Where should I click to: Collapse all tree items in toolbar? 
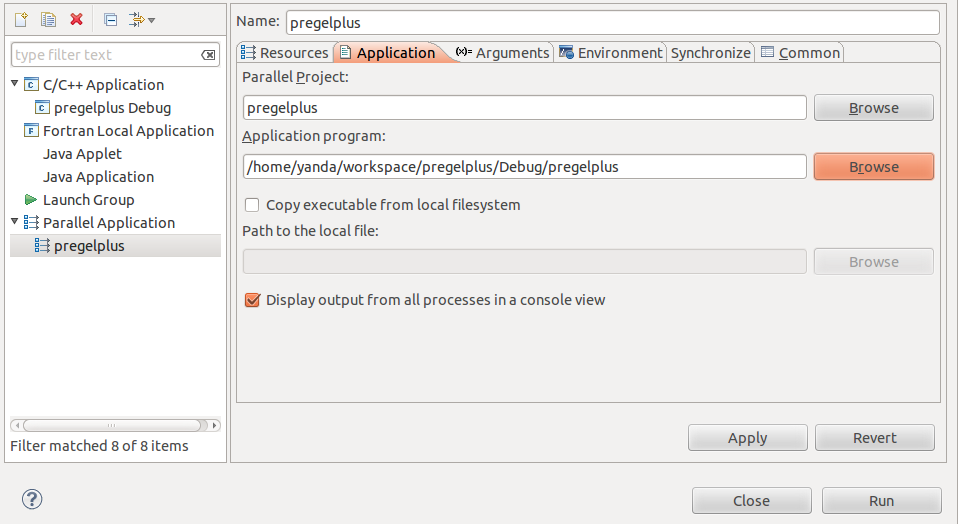click(111, 20)
